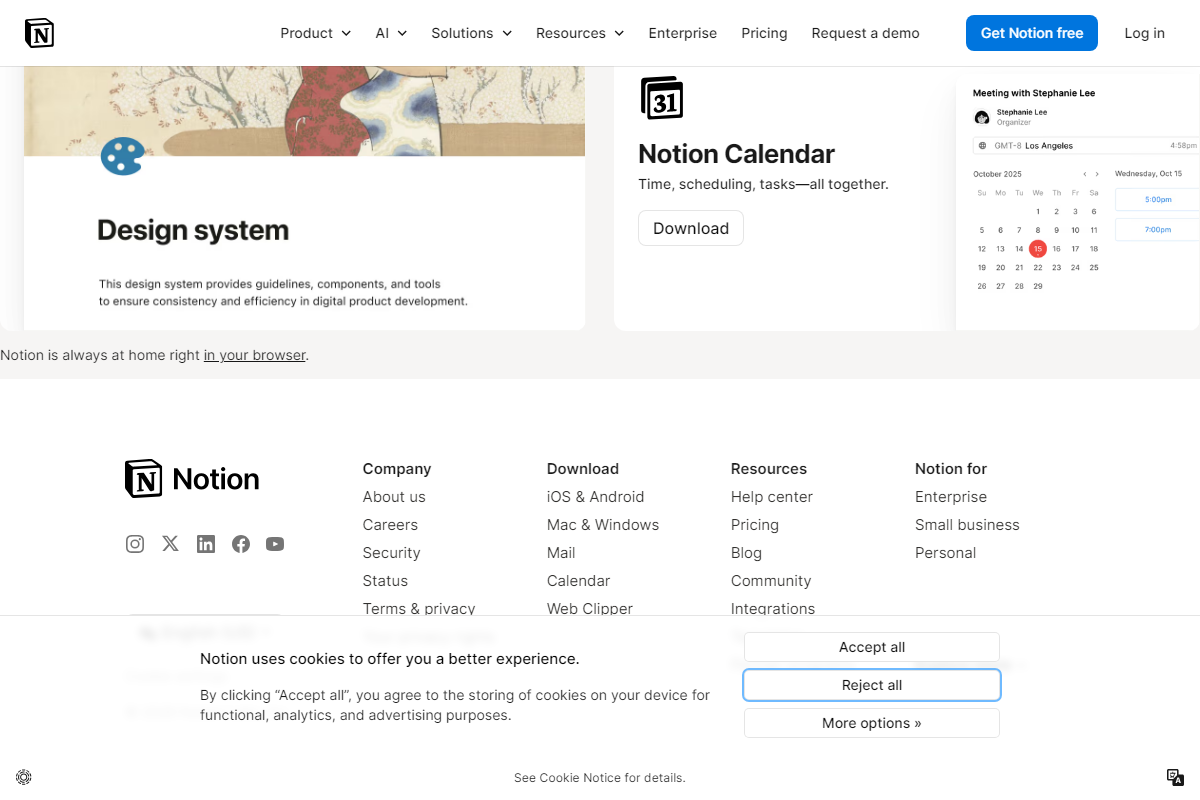Click Download under Notion Calendar
The width and height of the screenshot is (1200, 800).
click(x=690, y=228)
